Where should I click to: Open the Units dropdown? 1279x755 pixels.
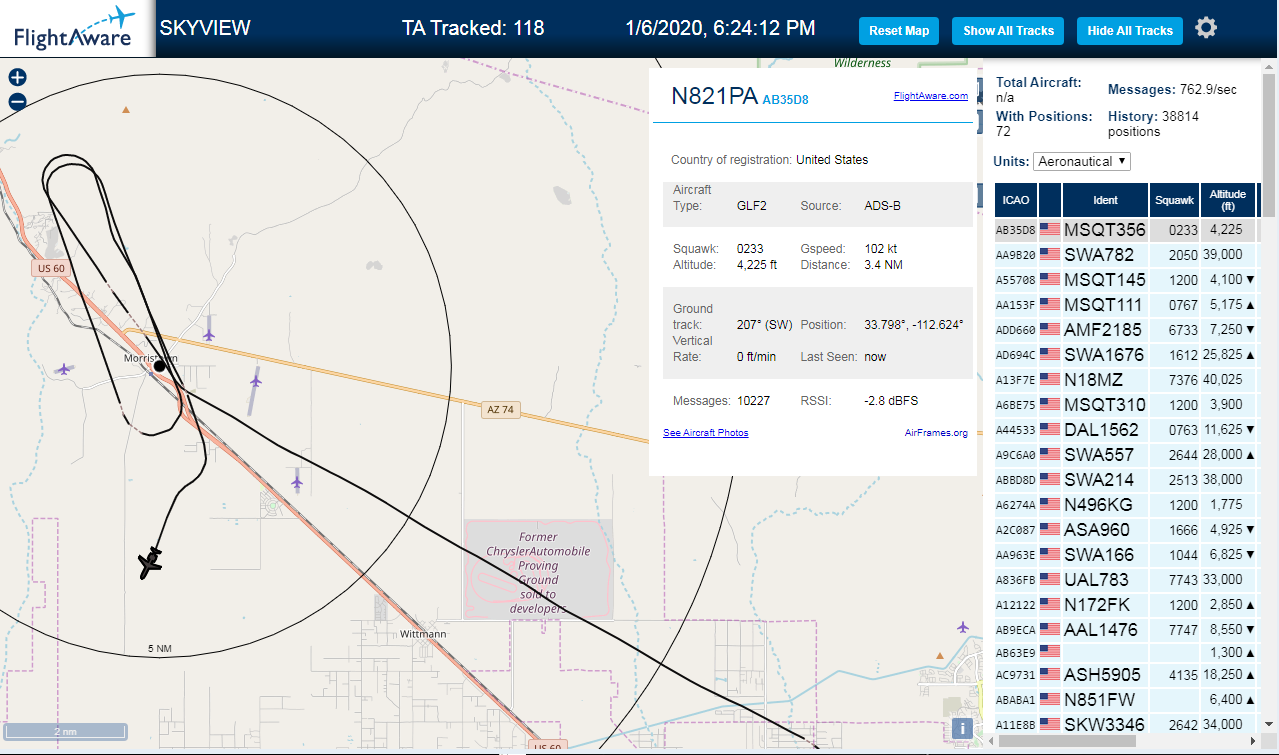pos(1083,161)
